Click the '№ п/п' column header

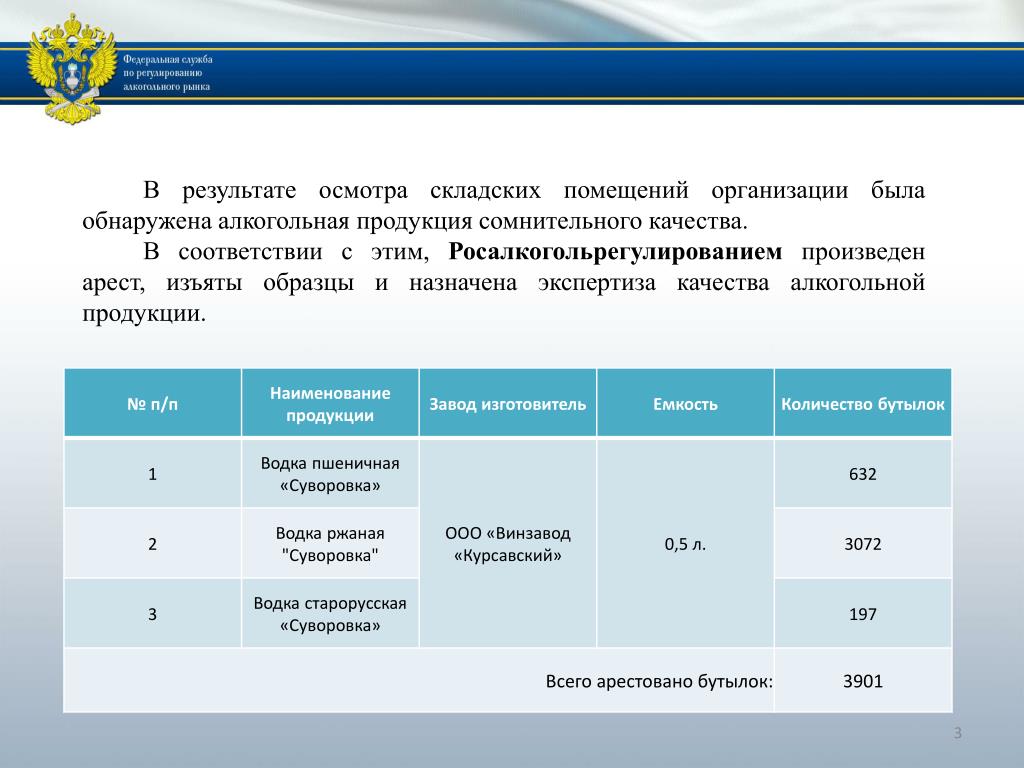coord(152,404)
